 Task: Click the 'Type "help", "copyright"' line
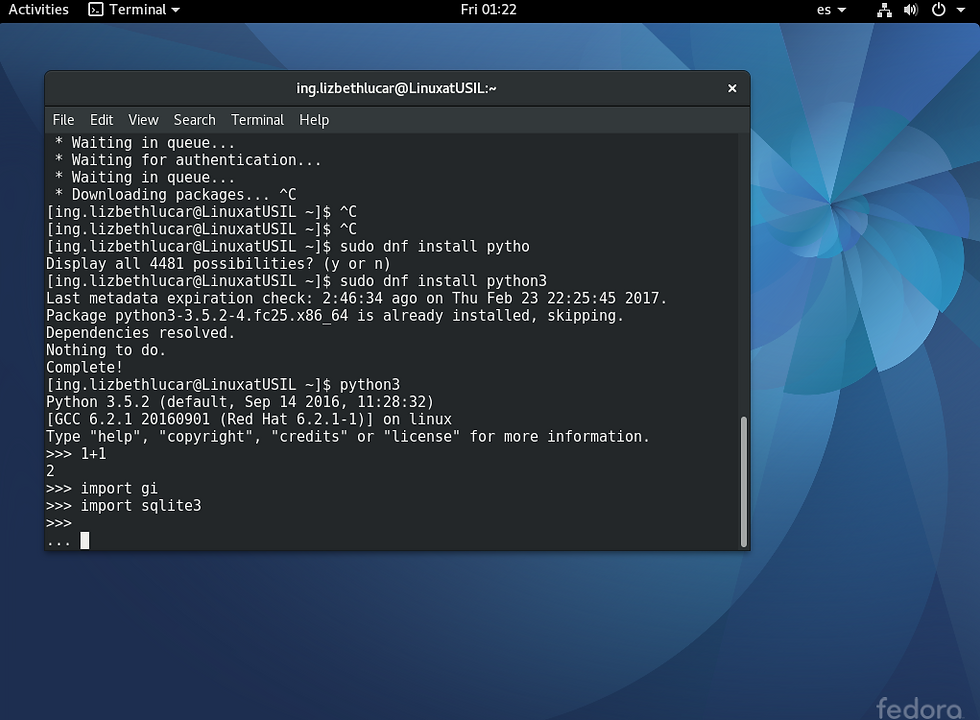pyautogui.click(x=348, y=436)
